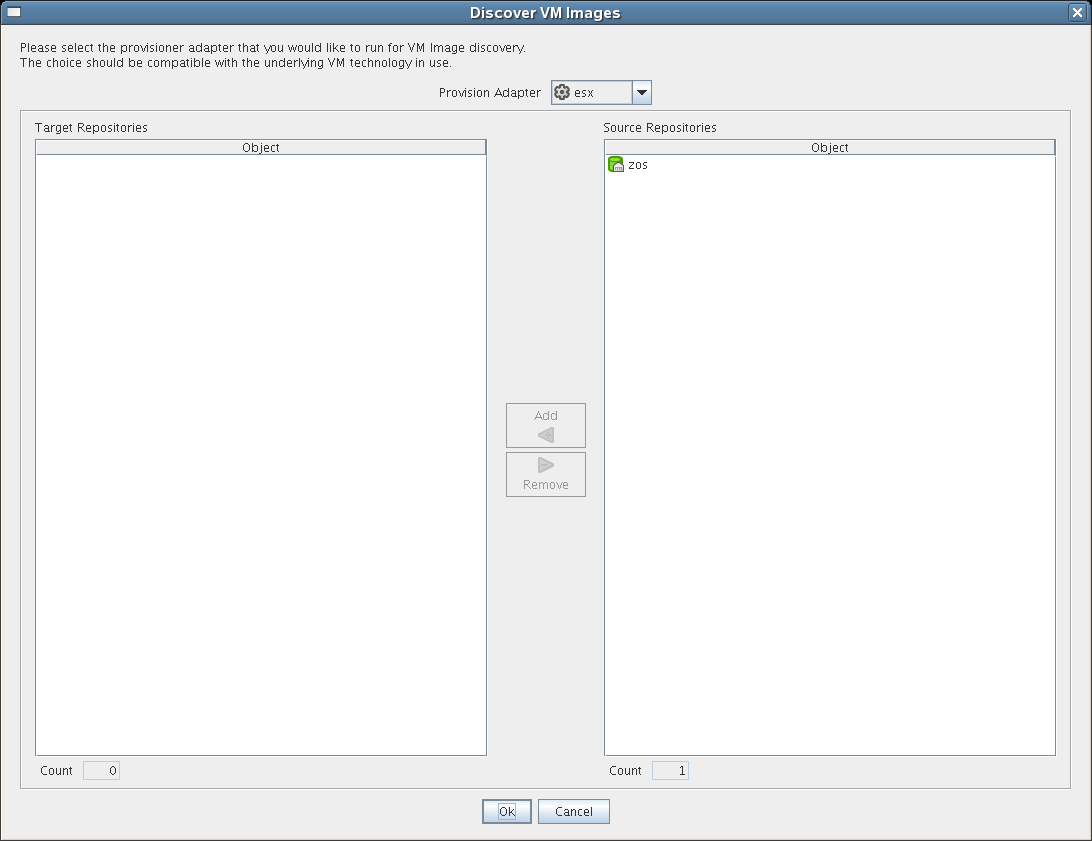Click the Source Repositories count field
1092x841 pixels.
pyautogui.click(x=670, y=771)
